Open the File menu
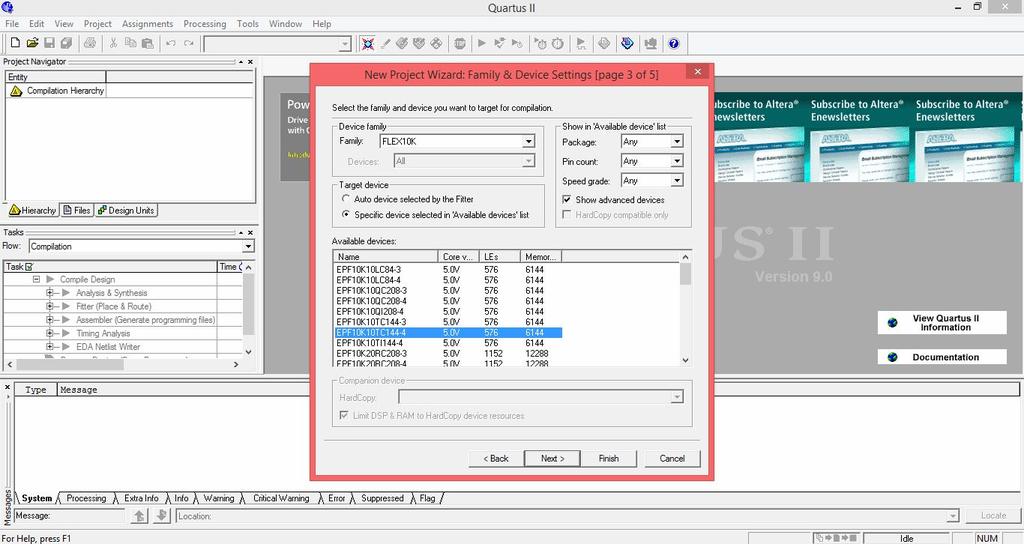 pos(12,24)
